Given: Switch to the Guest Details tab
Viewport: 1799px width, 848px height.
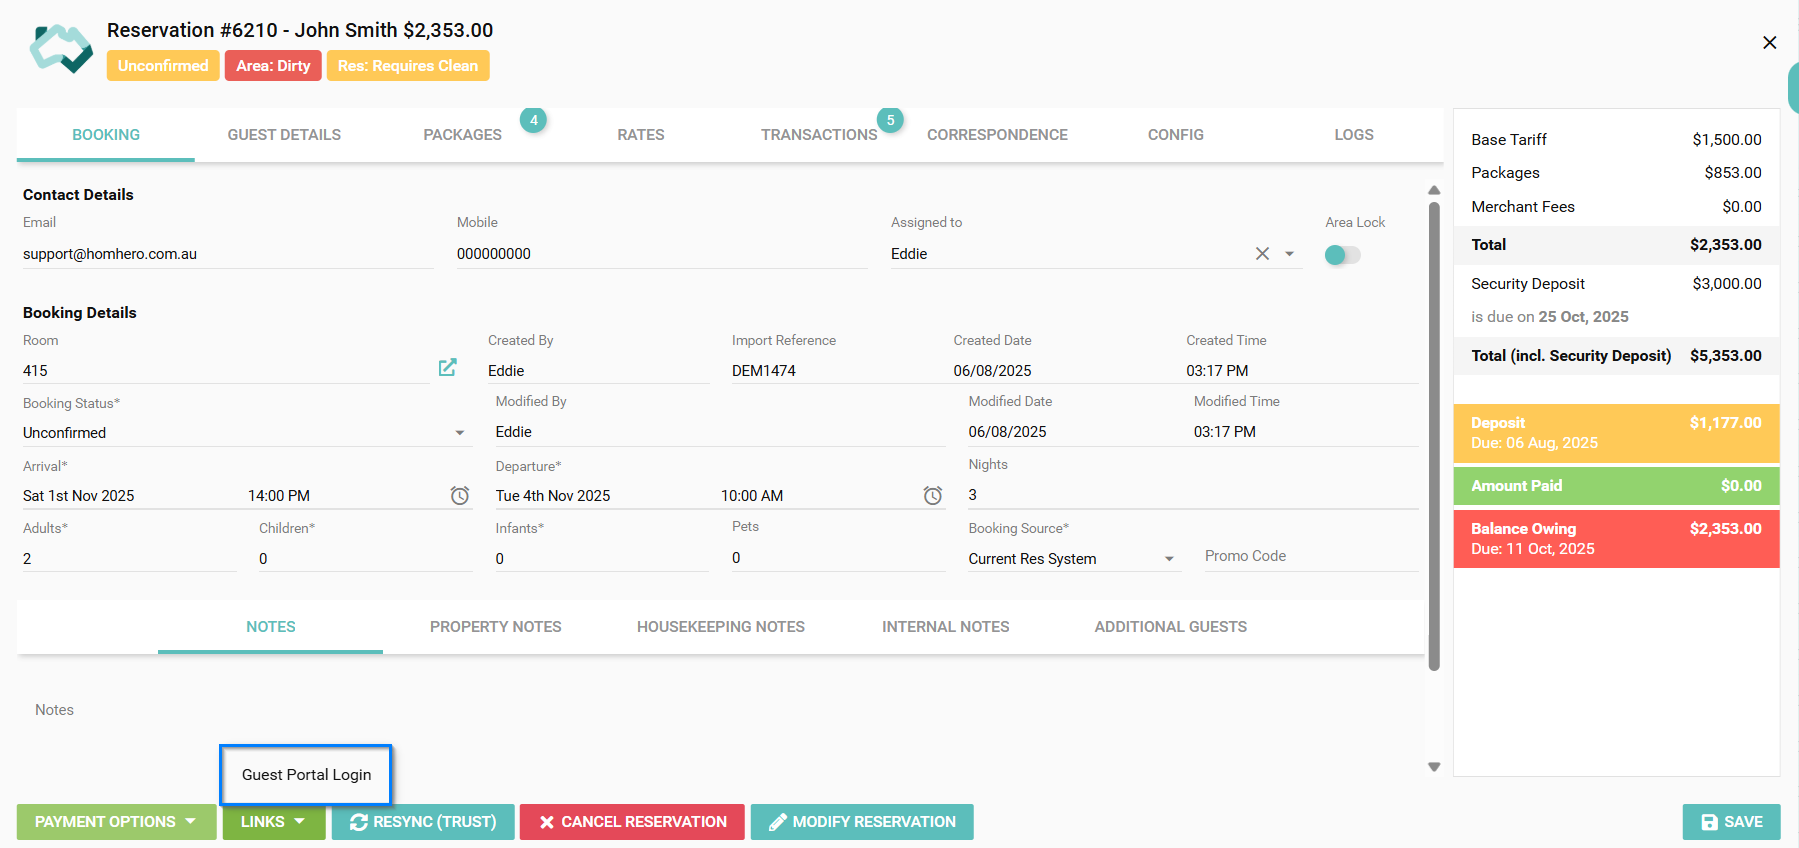Looking at the screenshot, I should 284,135.
